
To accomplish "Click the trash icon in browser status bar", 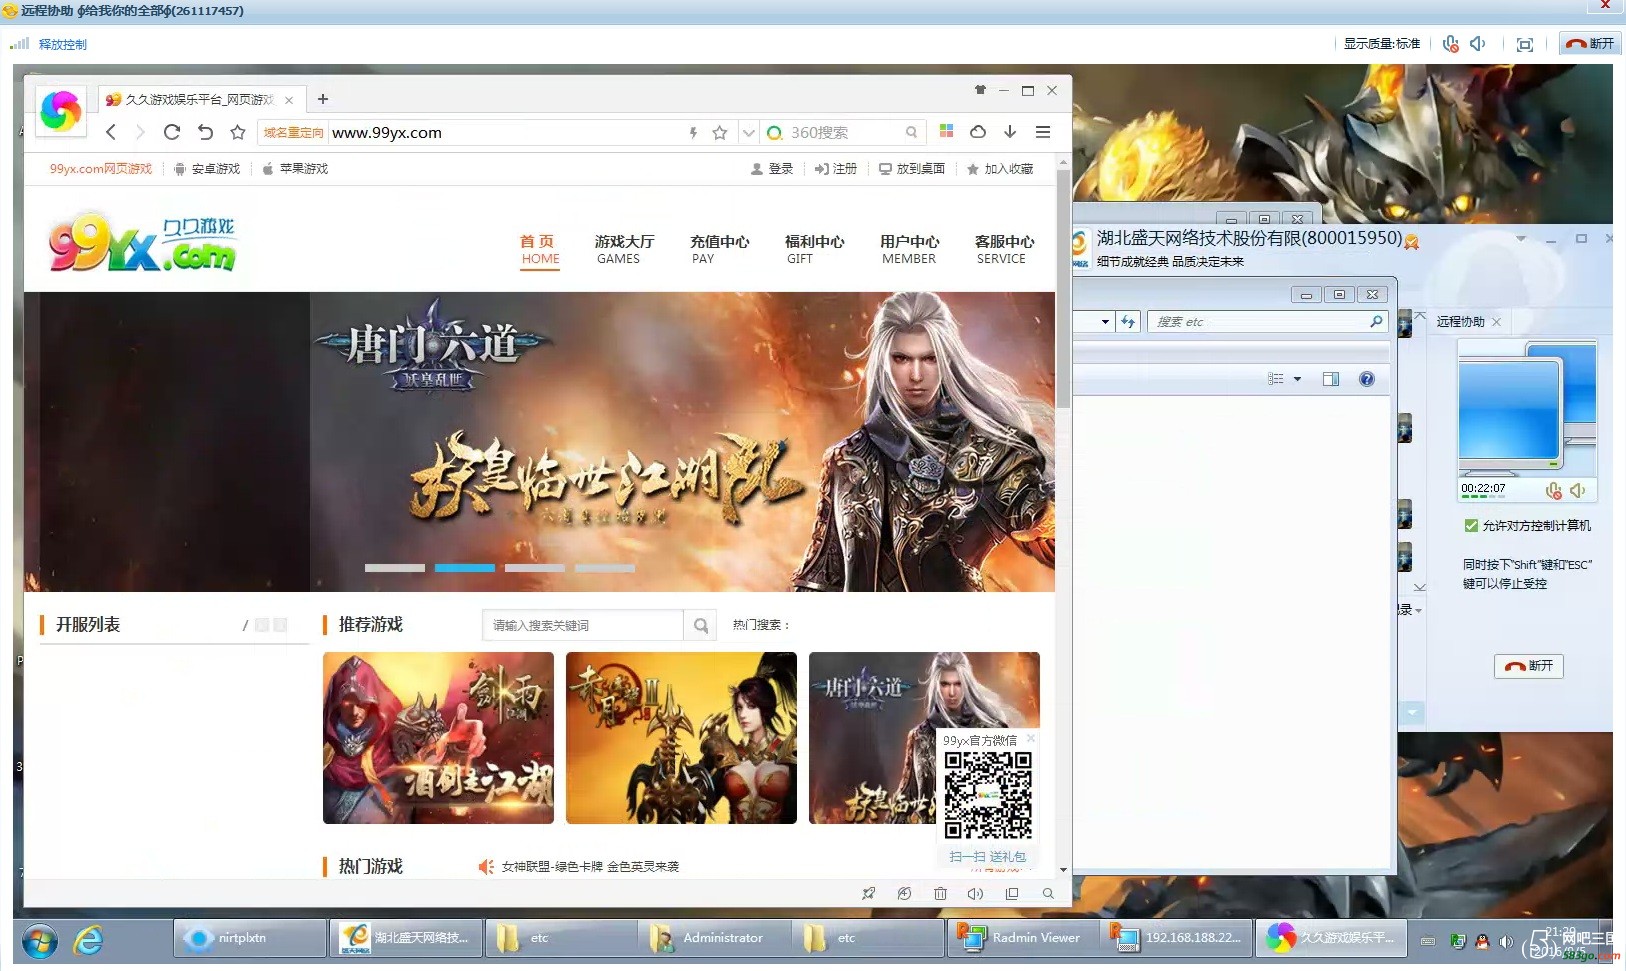I will click(x=940, y=894).
